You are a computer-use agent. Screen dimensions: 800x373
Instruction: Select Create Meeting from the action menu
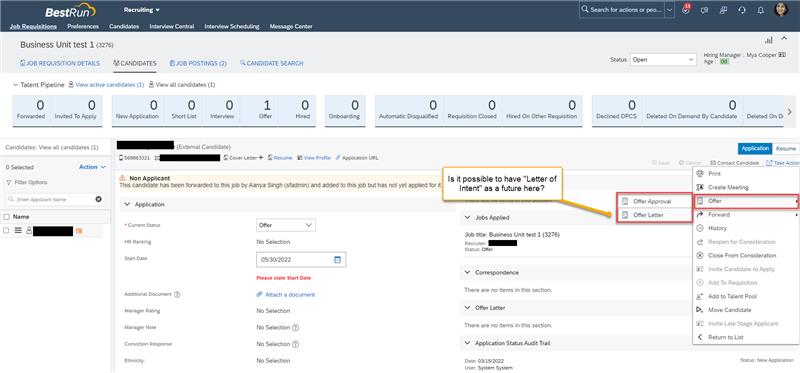pos(745,187)
